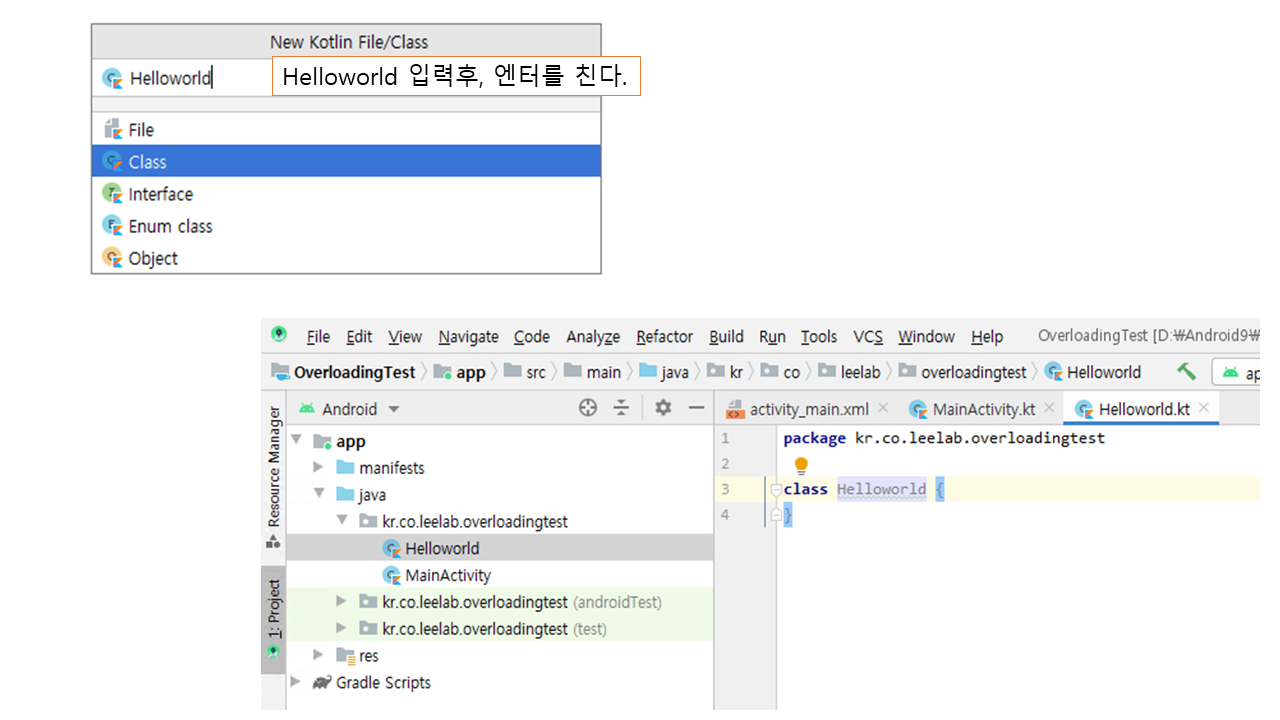Expand the manifests folder

pos(318,467)
